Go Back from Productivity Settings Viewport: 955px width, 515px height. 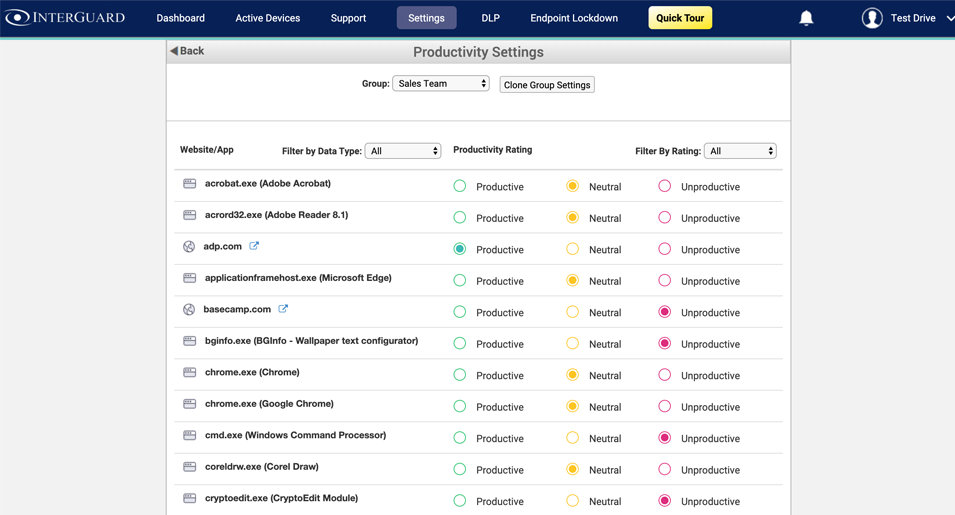pos(187,51)
